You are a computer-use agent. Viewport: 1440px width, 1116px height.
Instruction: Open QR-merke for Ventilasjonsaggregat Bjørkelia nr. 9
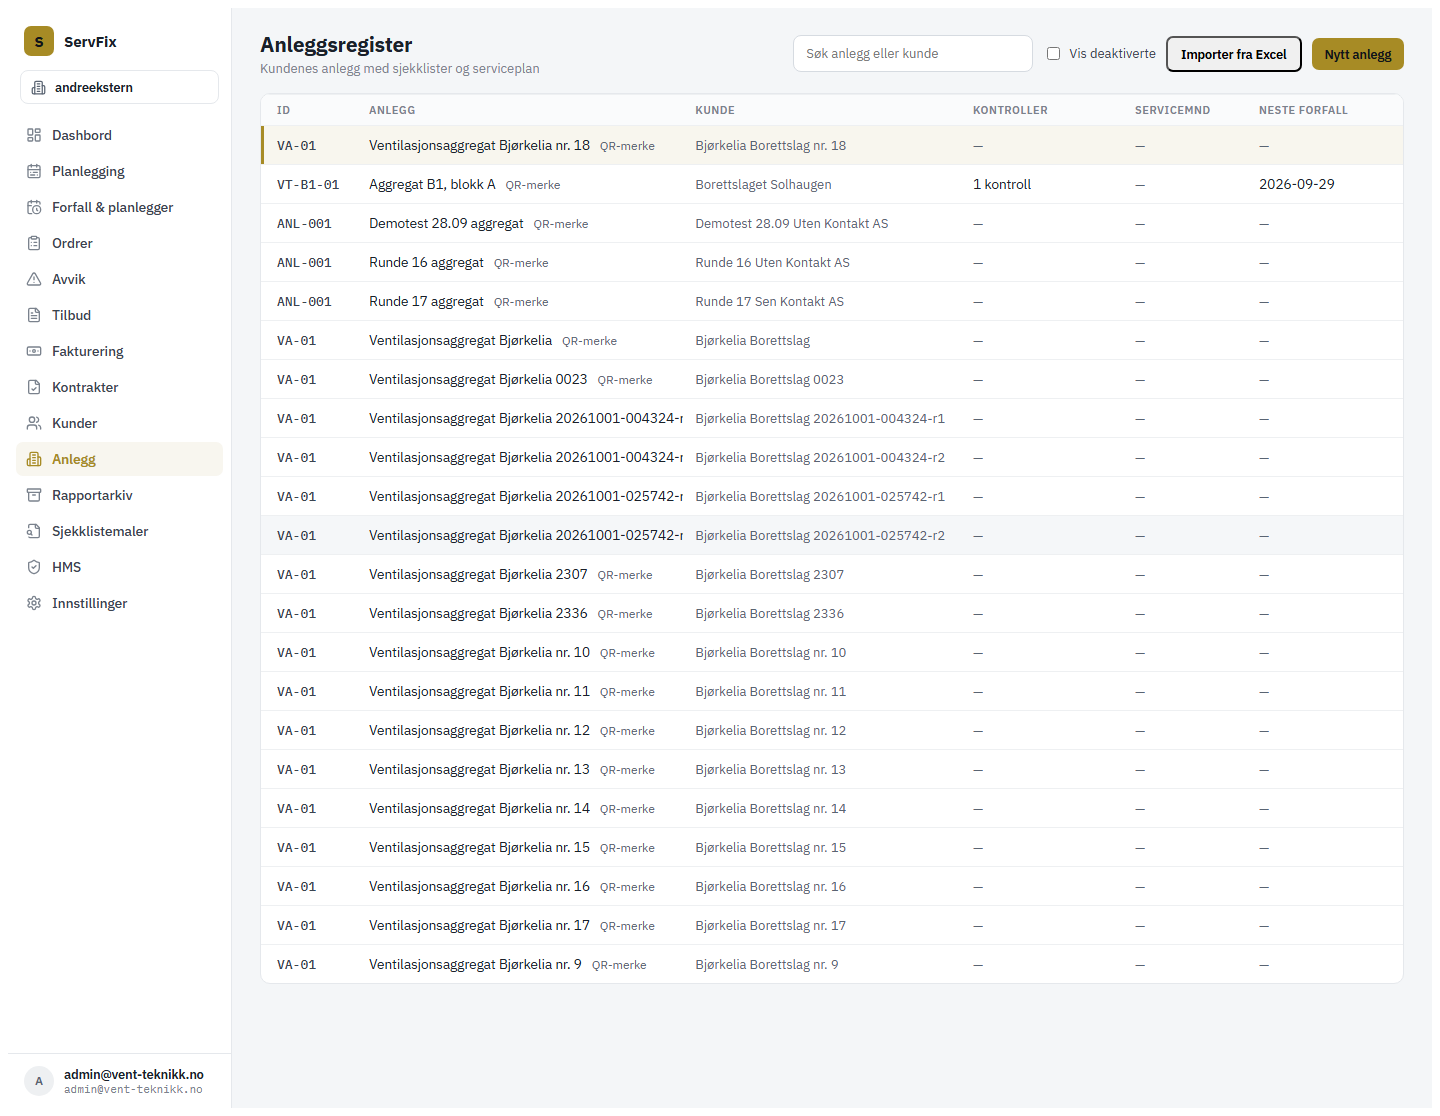click(x=619, y=965)
